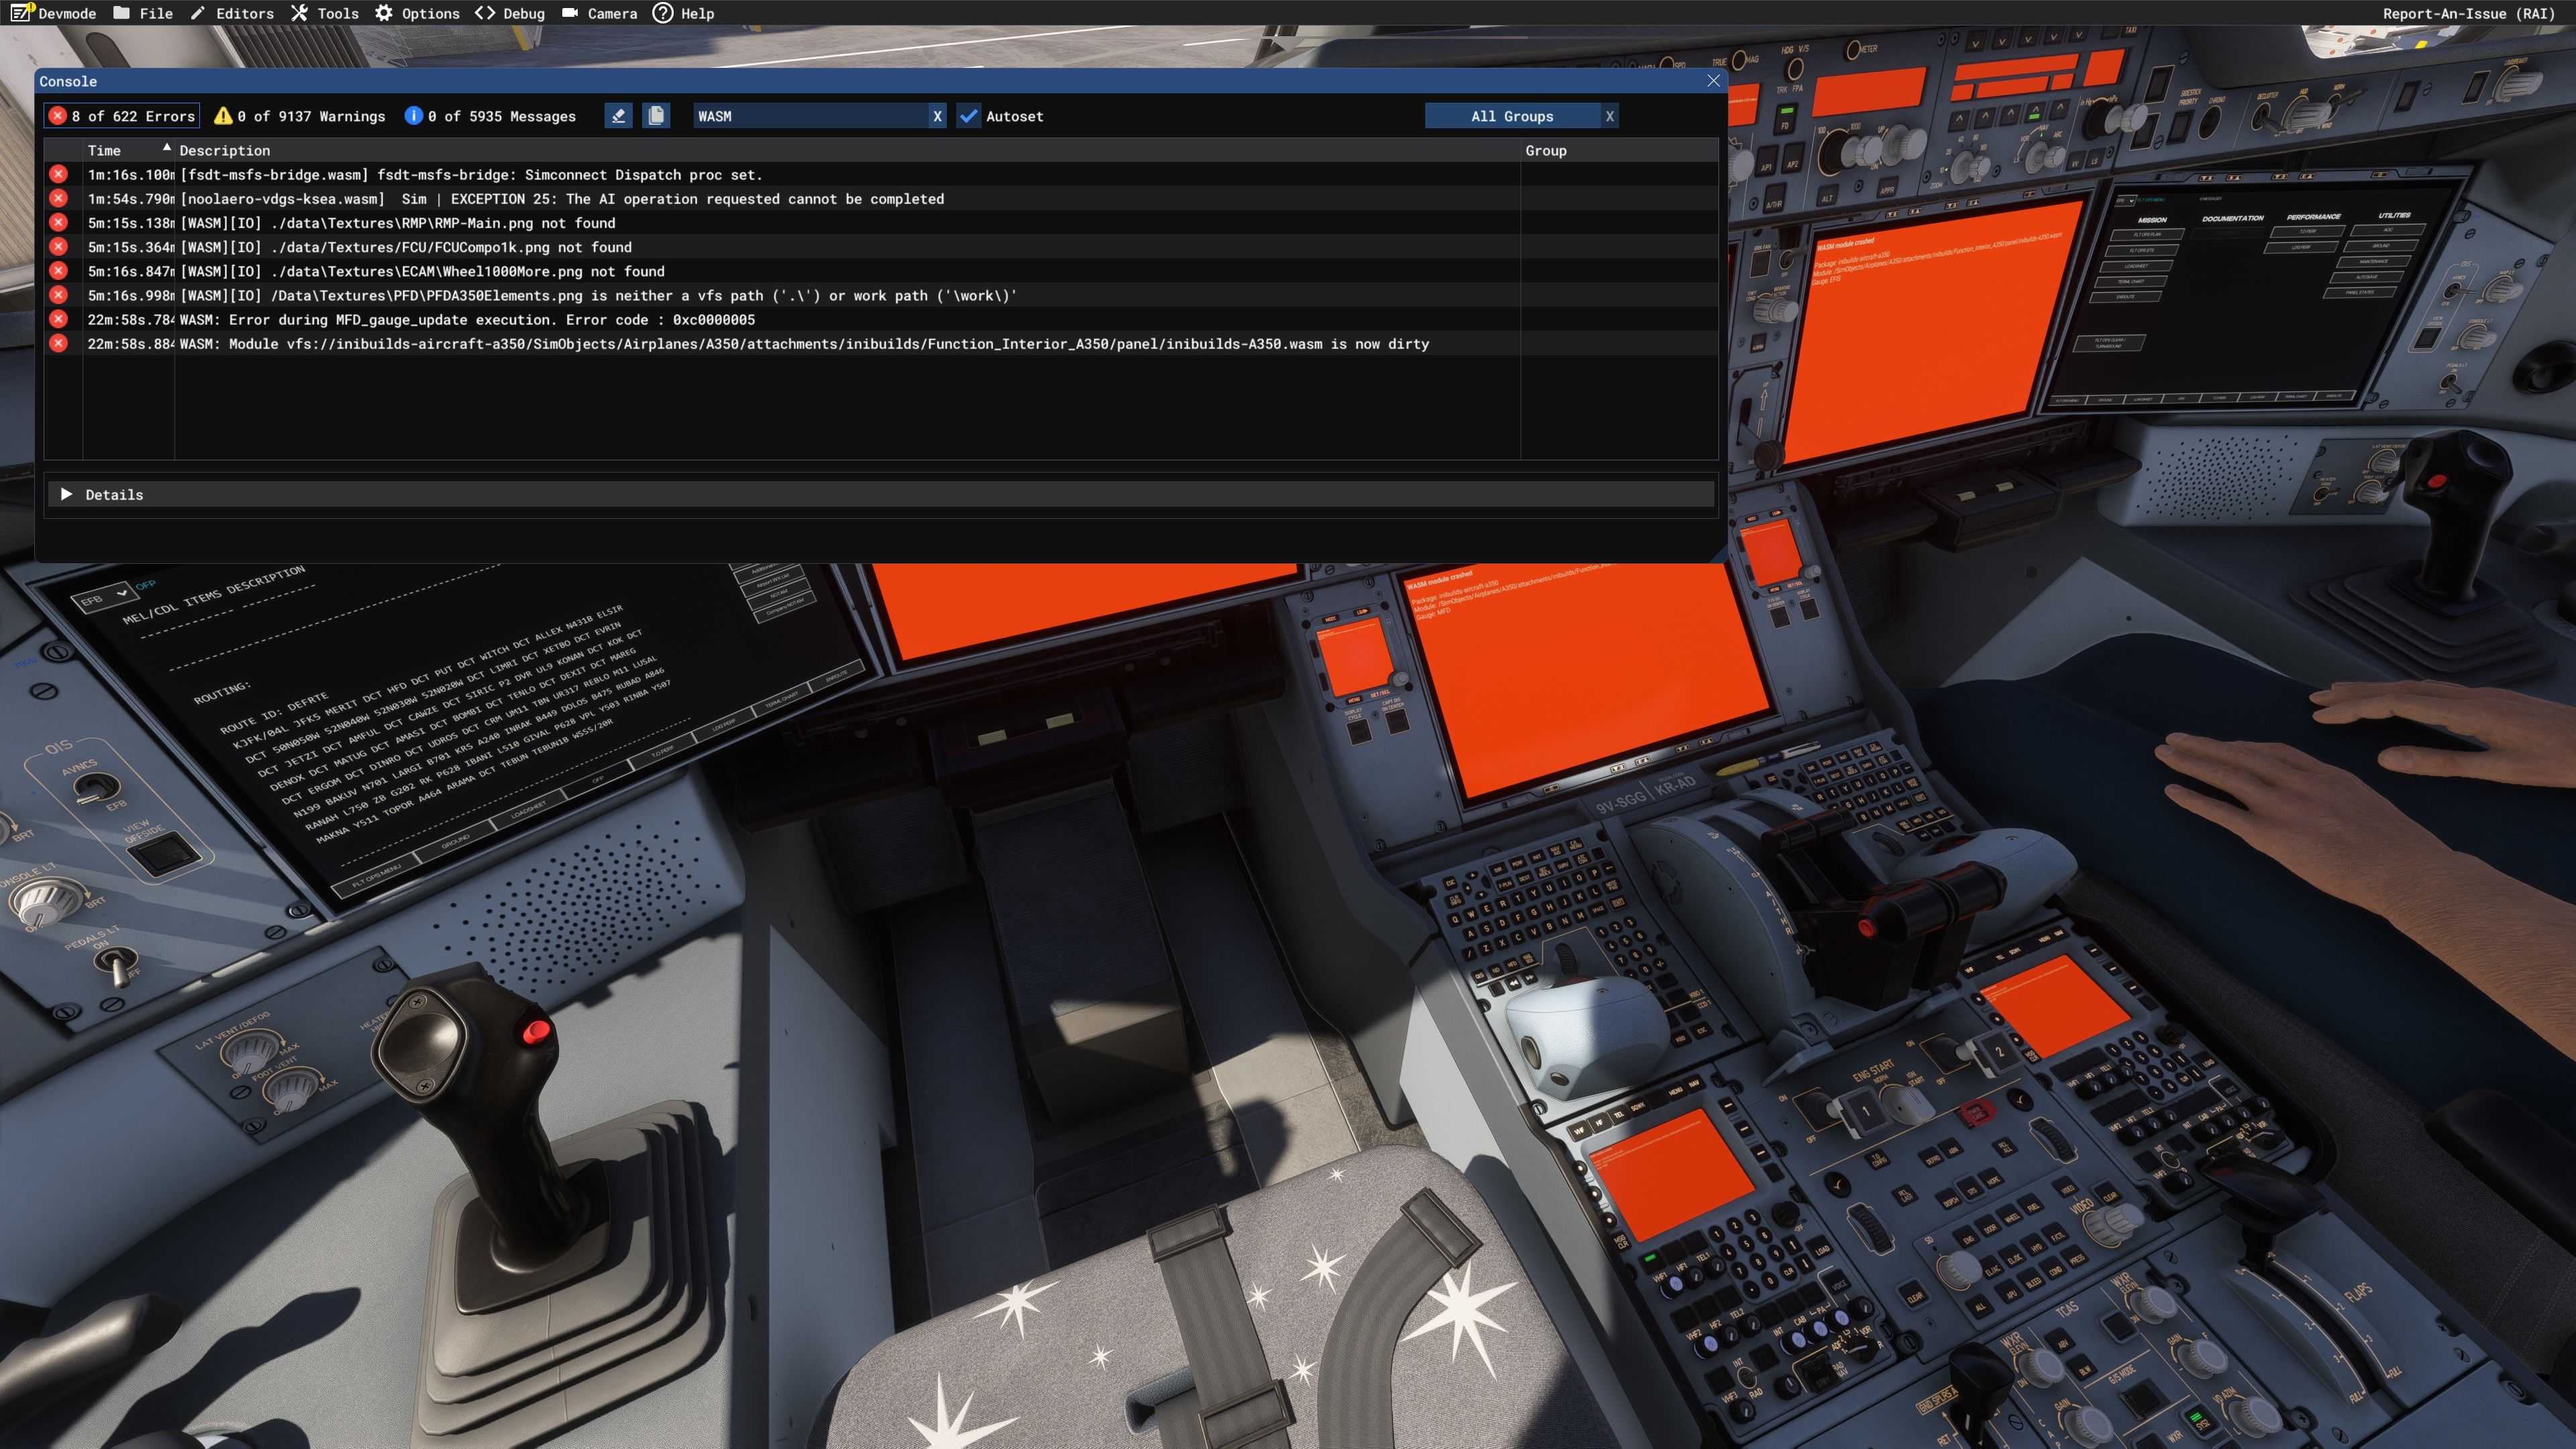Open the All Groups dropdown

[x=1511, y=116]
